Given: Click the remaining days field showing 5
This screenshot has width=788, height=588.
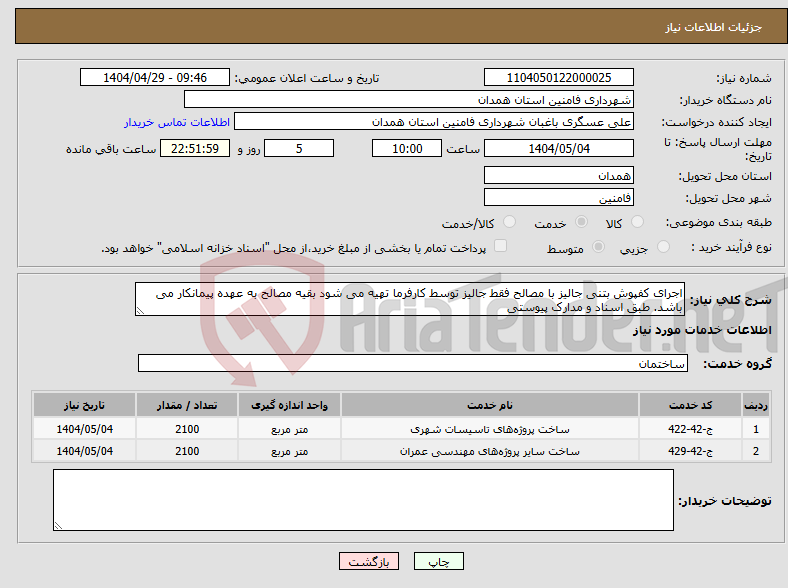Looking at the screenshot, I should click(x=299, y=148).
